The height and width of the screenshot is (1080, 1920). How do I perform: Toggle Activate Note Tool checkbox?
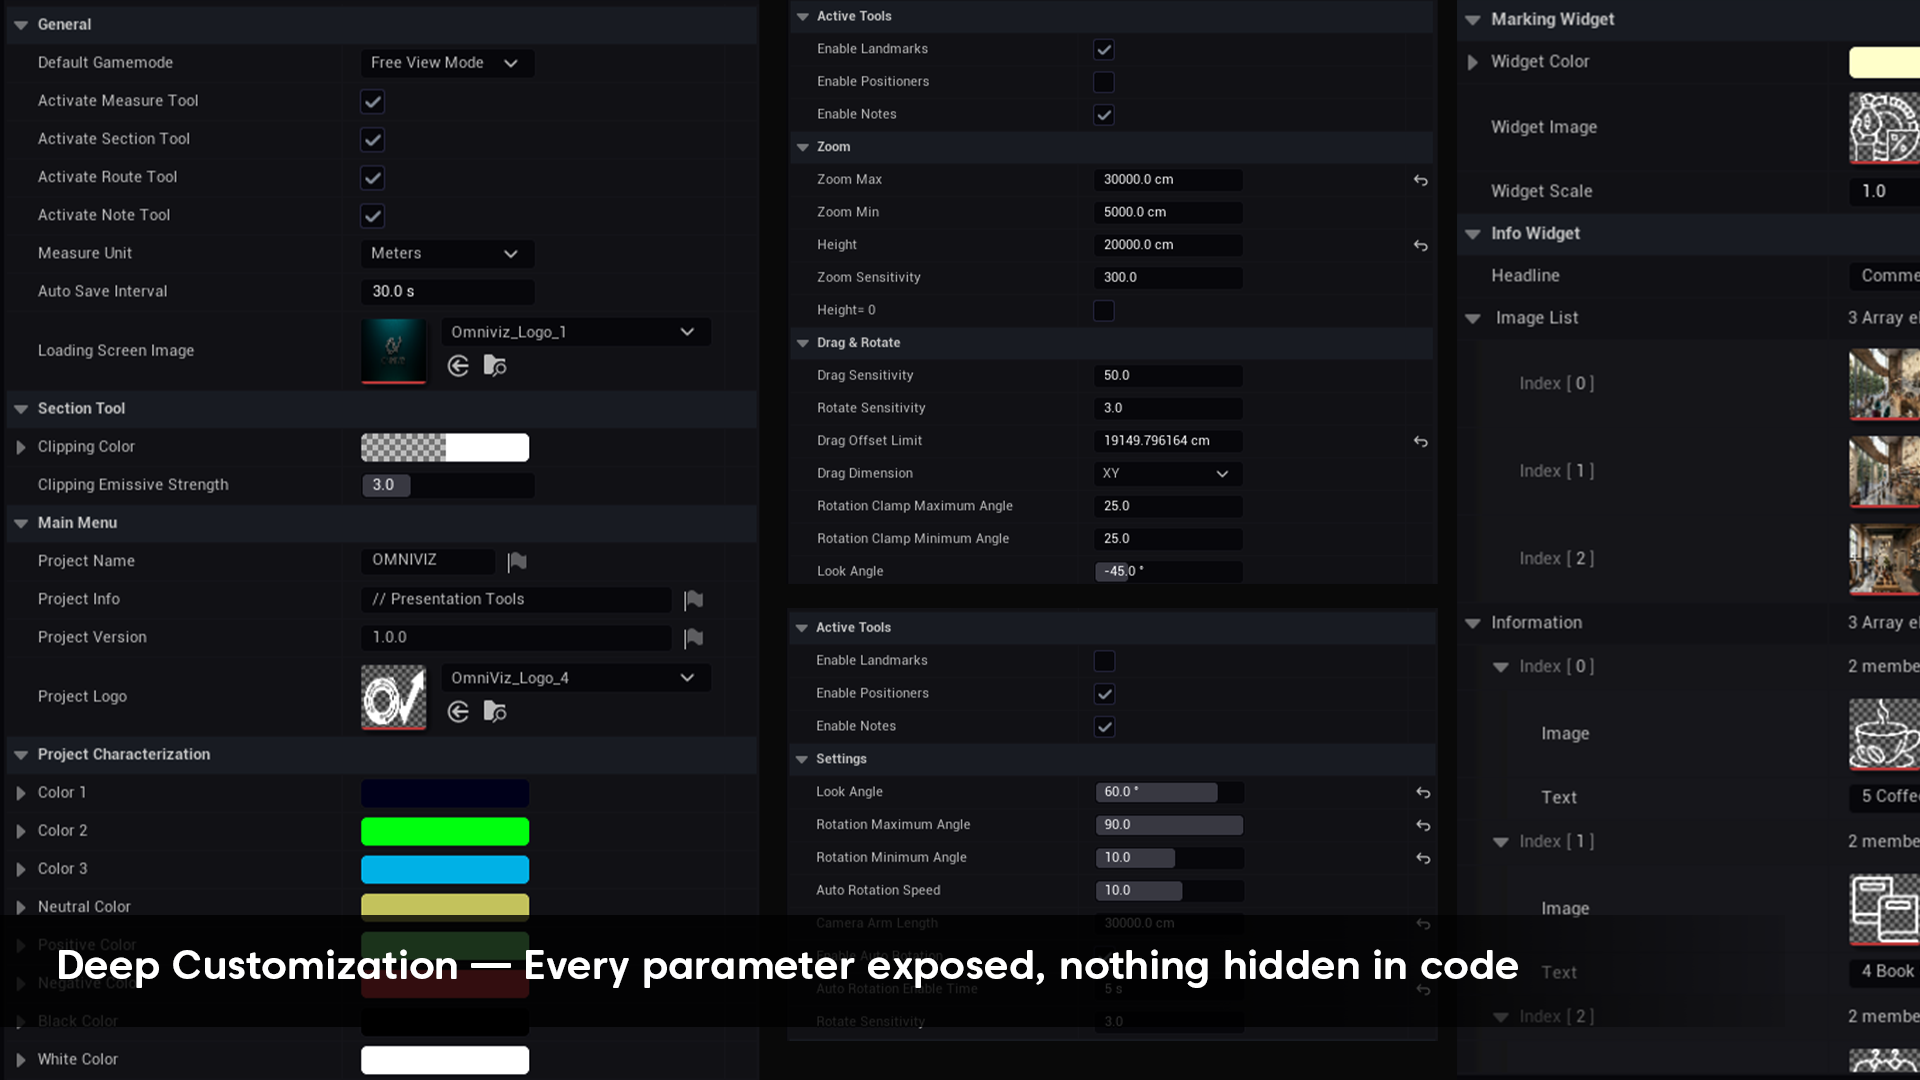point(373,215)
